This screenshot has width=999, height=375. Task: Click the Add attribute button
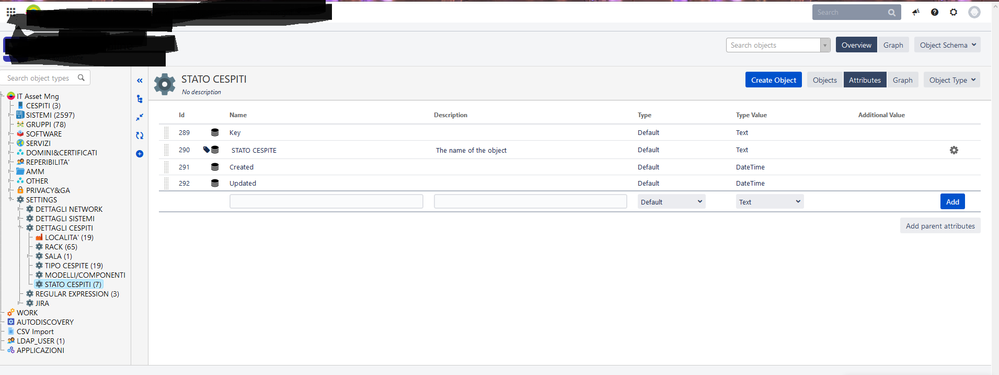point(952,201)
